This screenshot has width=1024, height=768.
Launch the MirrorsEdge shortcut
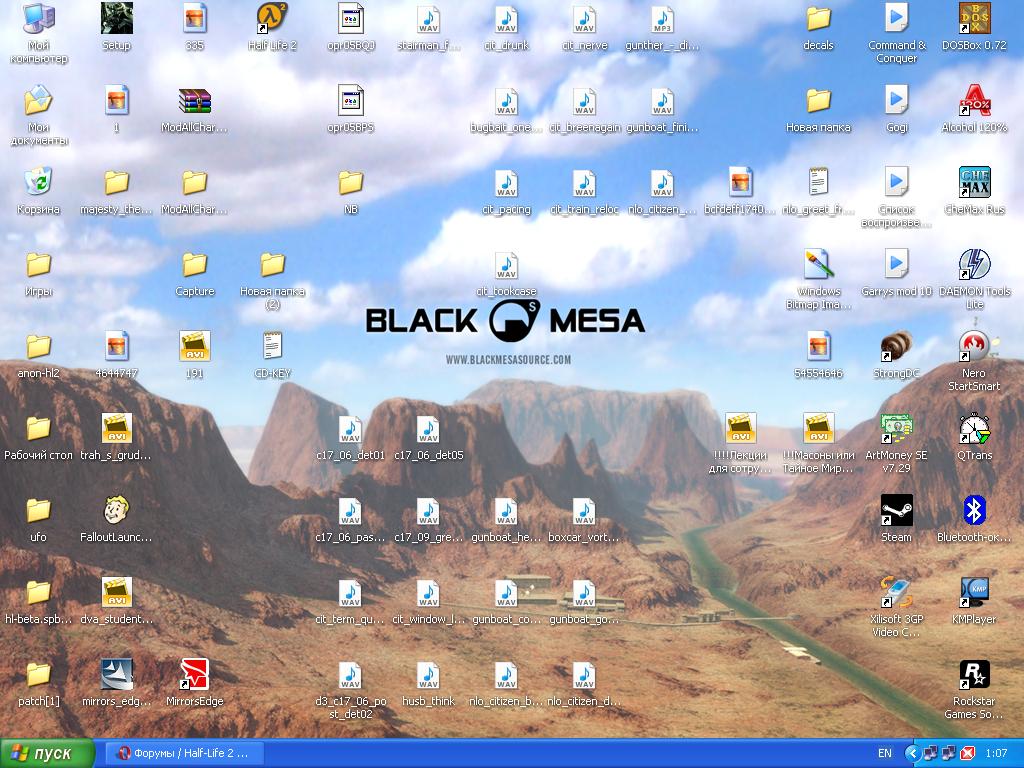195,674
